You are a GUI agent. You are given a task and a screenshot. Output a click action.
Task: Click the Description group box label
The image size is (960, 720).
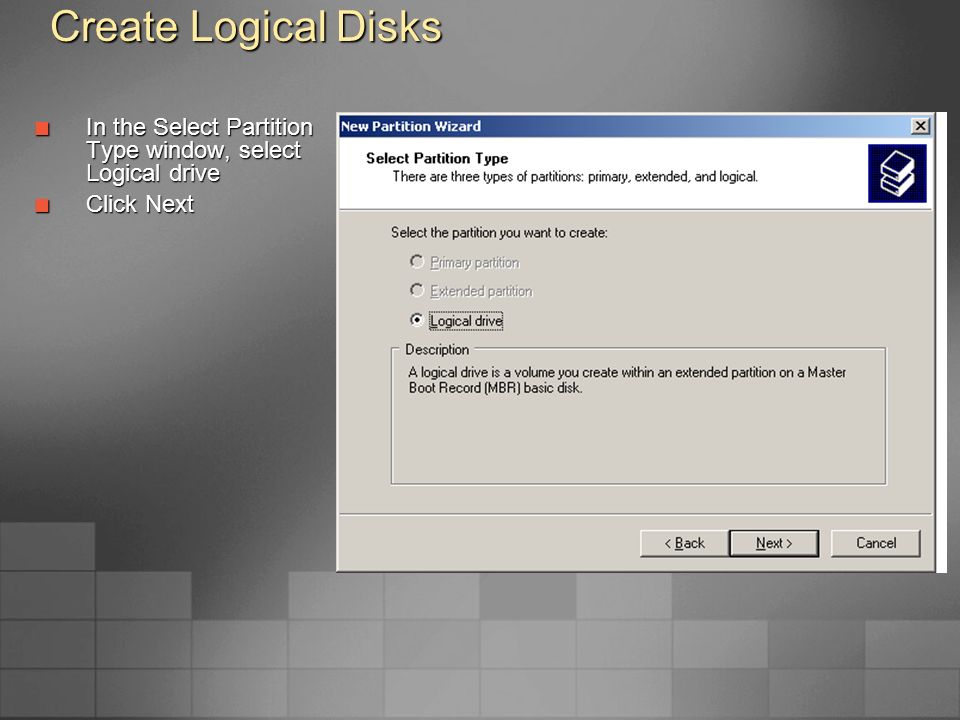click(x=437, y=350)
